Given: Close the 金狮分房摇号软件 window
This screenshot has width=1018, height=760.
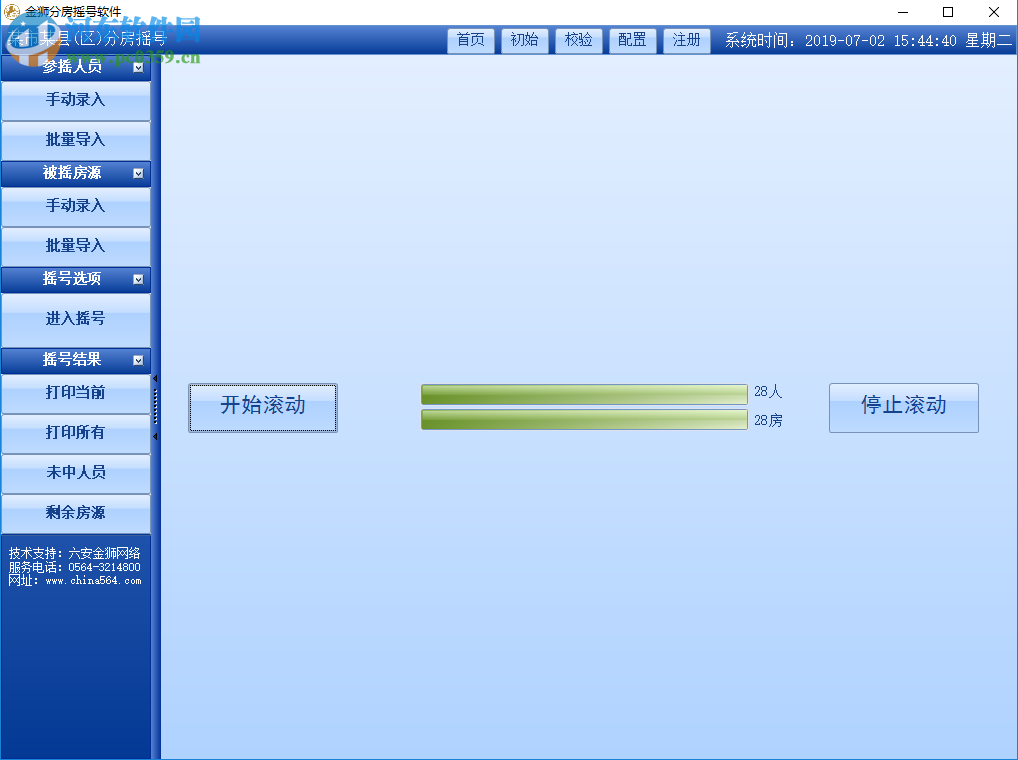Looking at the screenshot, I should click(994, 12).
